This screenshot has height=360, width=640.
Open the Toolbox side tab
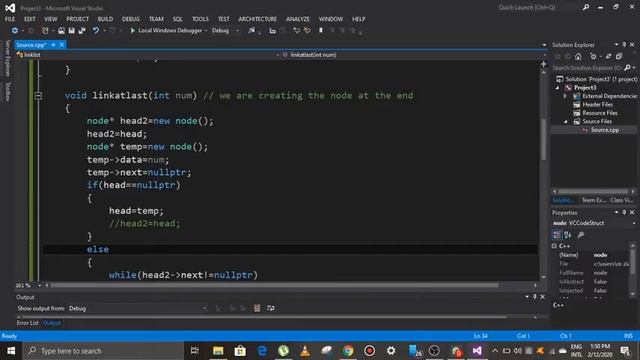[7, 91]
